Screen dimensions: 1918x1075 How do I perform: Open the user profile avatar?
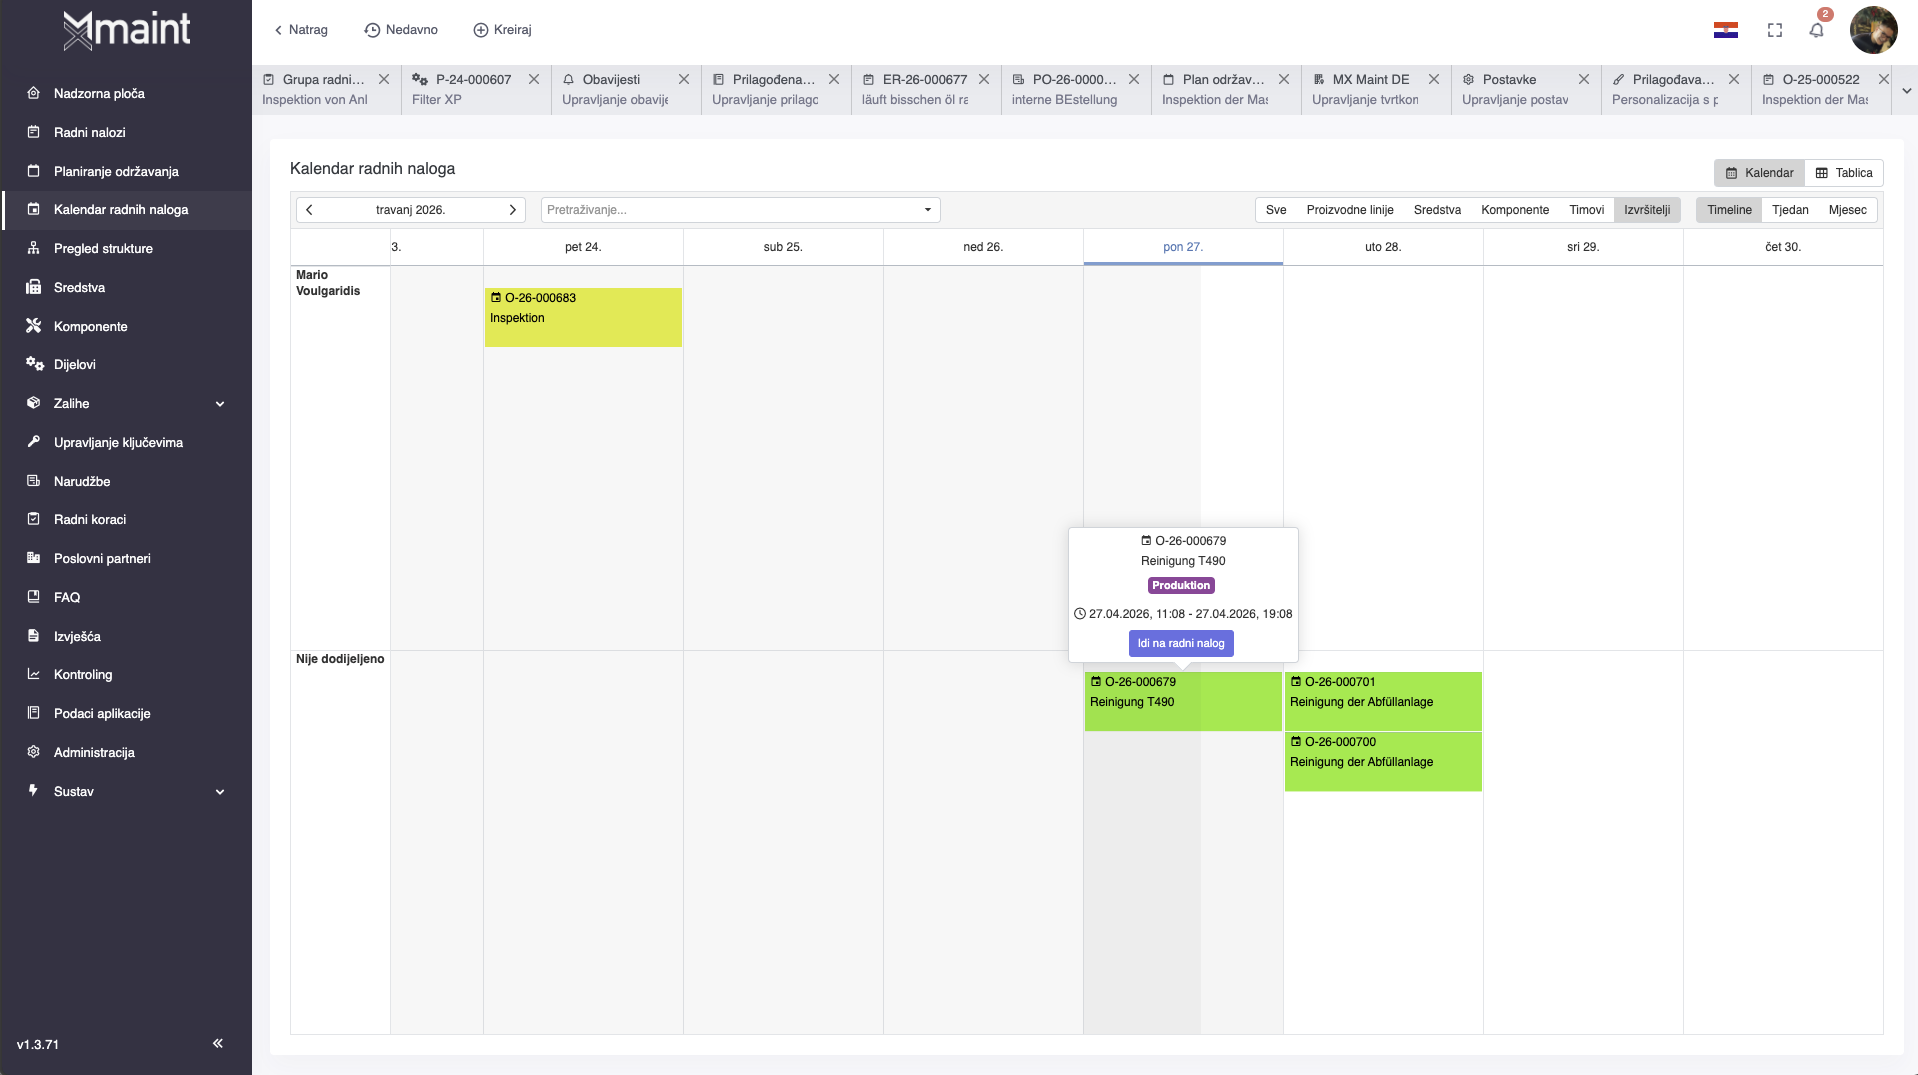point(1873,30)
